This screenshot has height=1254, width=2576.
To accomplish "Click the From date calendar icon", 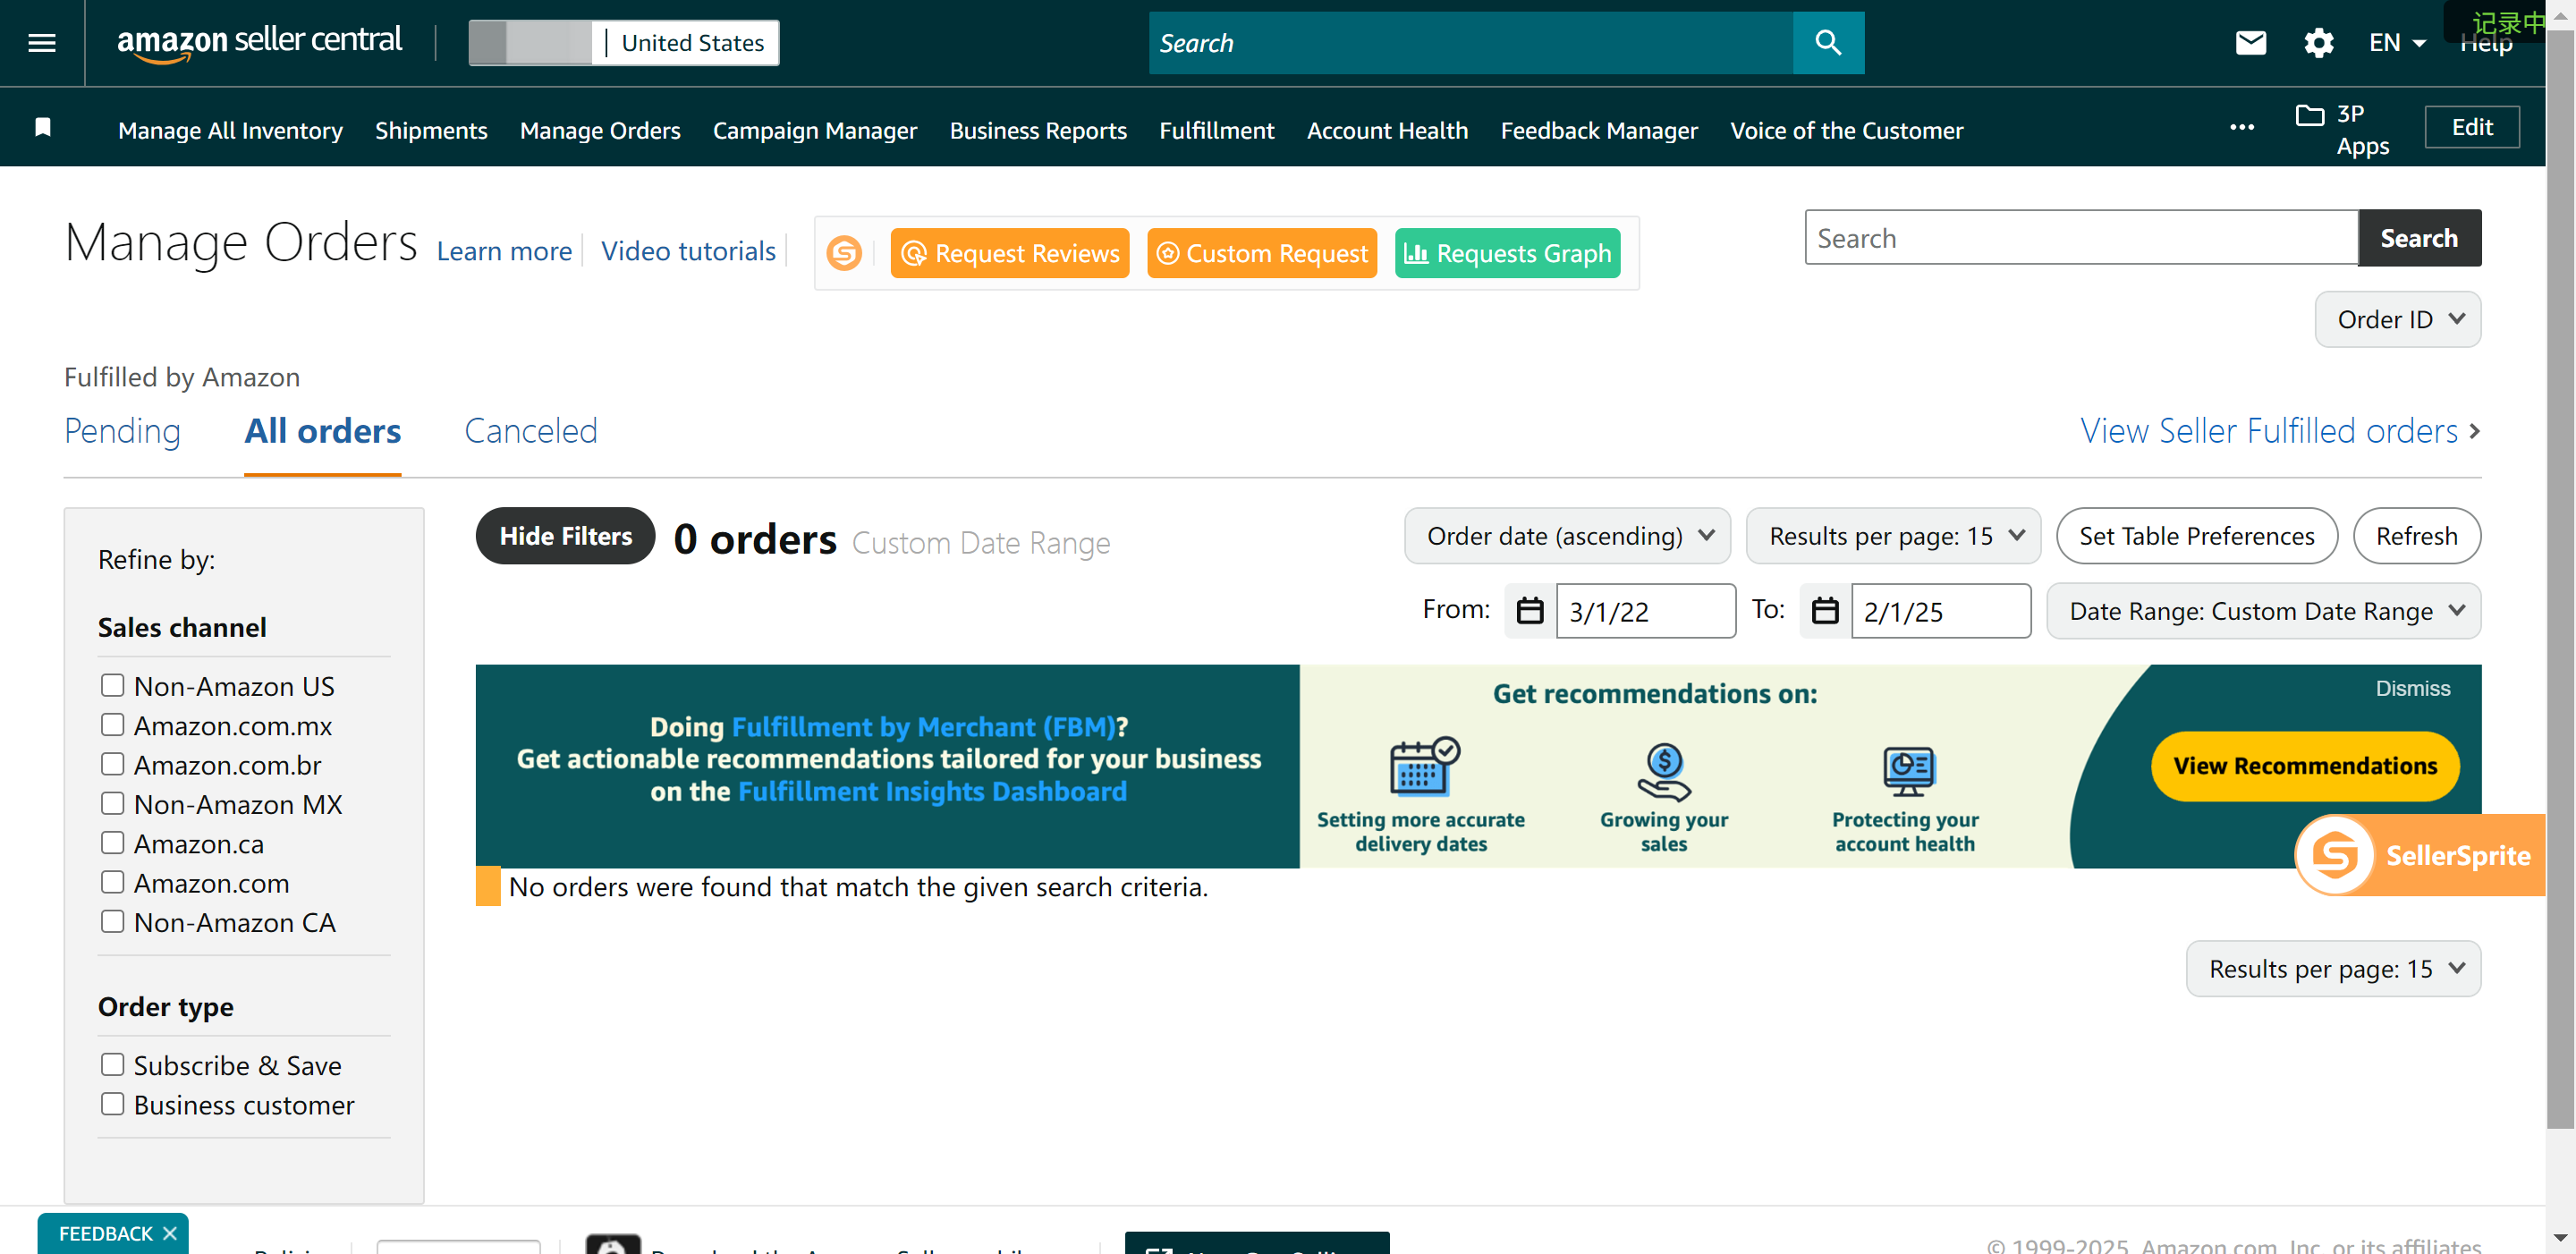I will click(x=1529, y=611).
